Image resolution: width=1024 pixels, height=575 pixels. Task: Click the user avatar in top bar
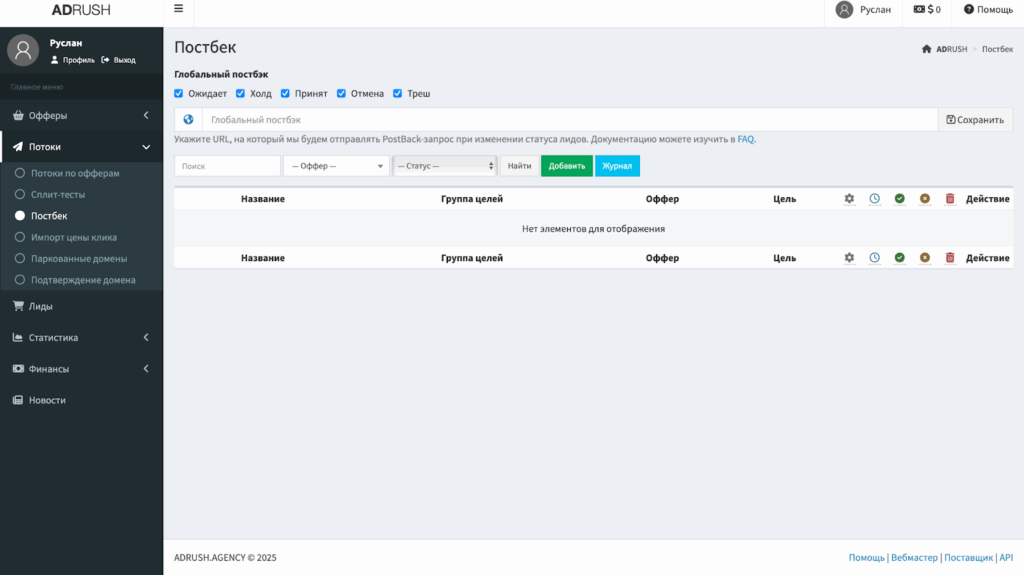(844, 10)
